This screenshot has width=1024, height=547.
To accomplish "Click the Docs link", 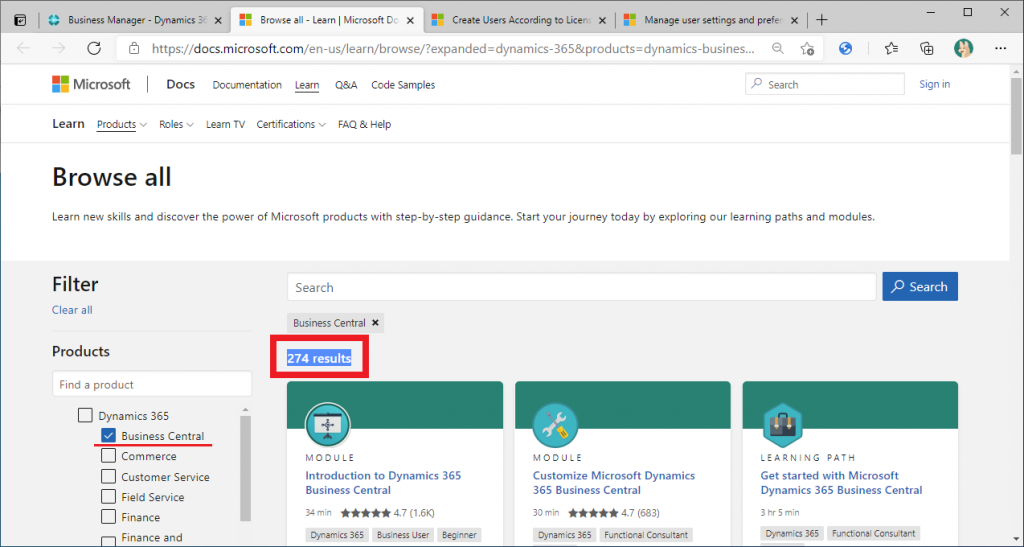I will [x=180, y=84].
